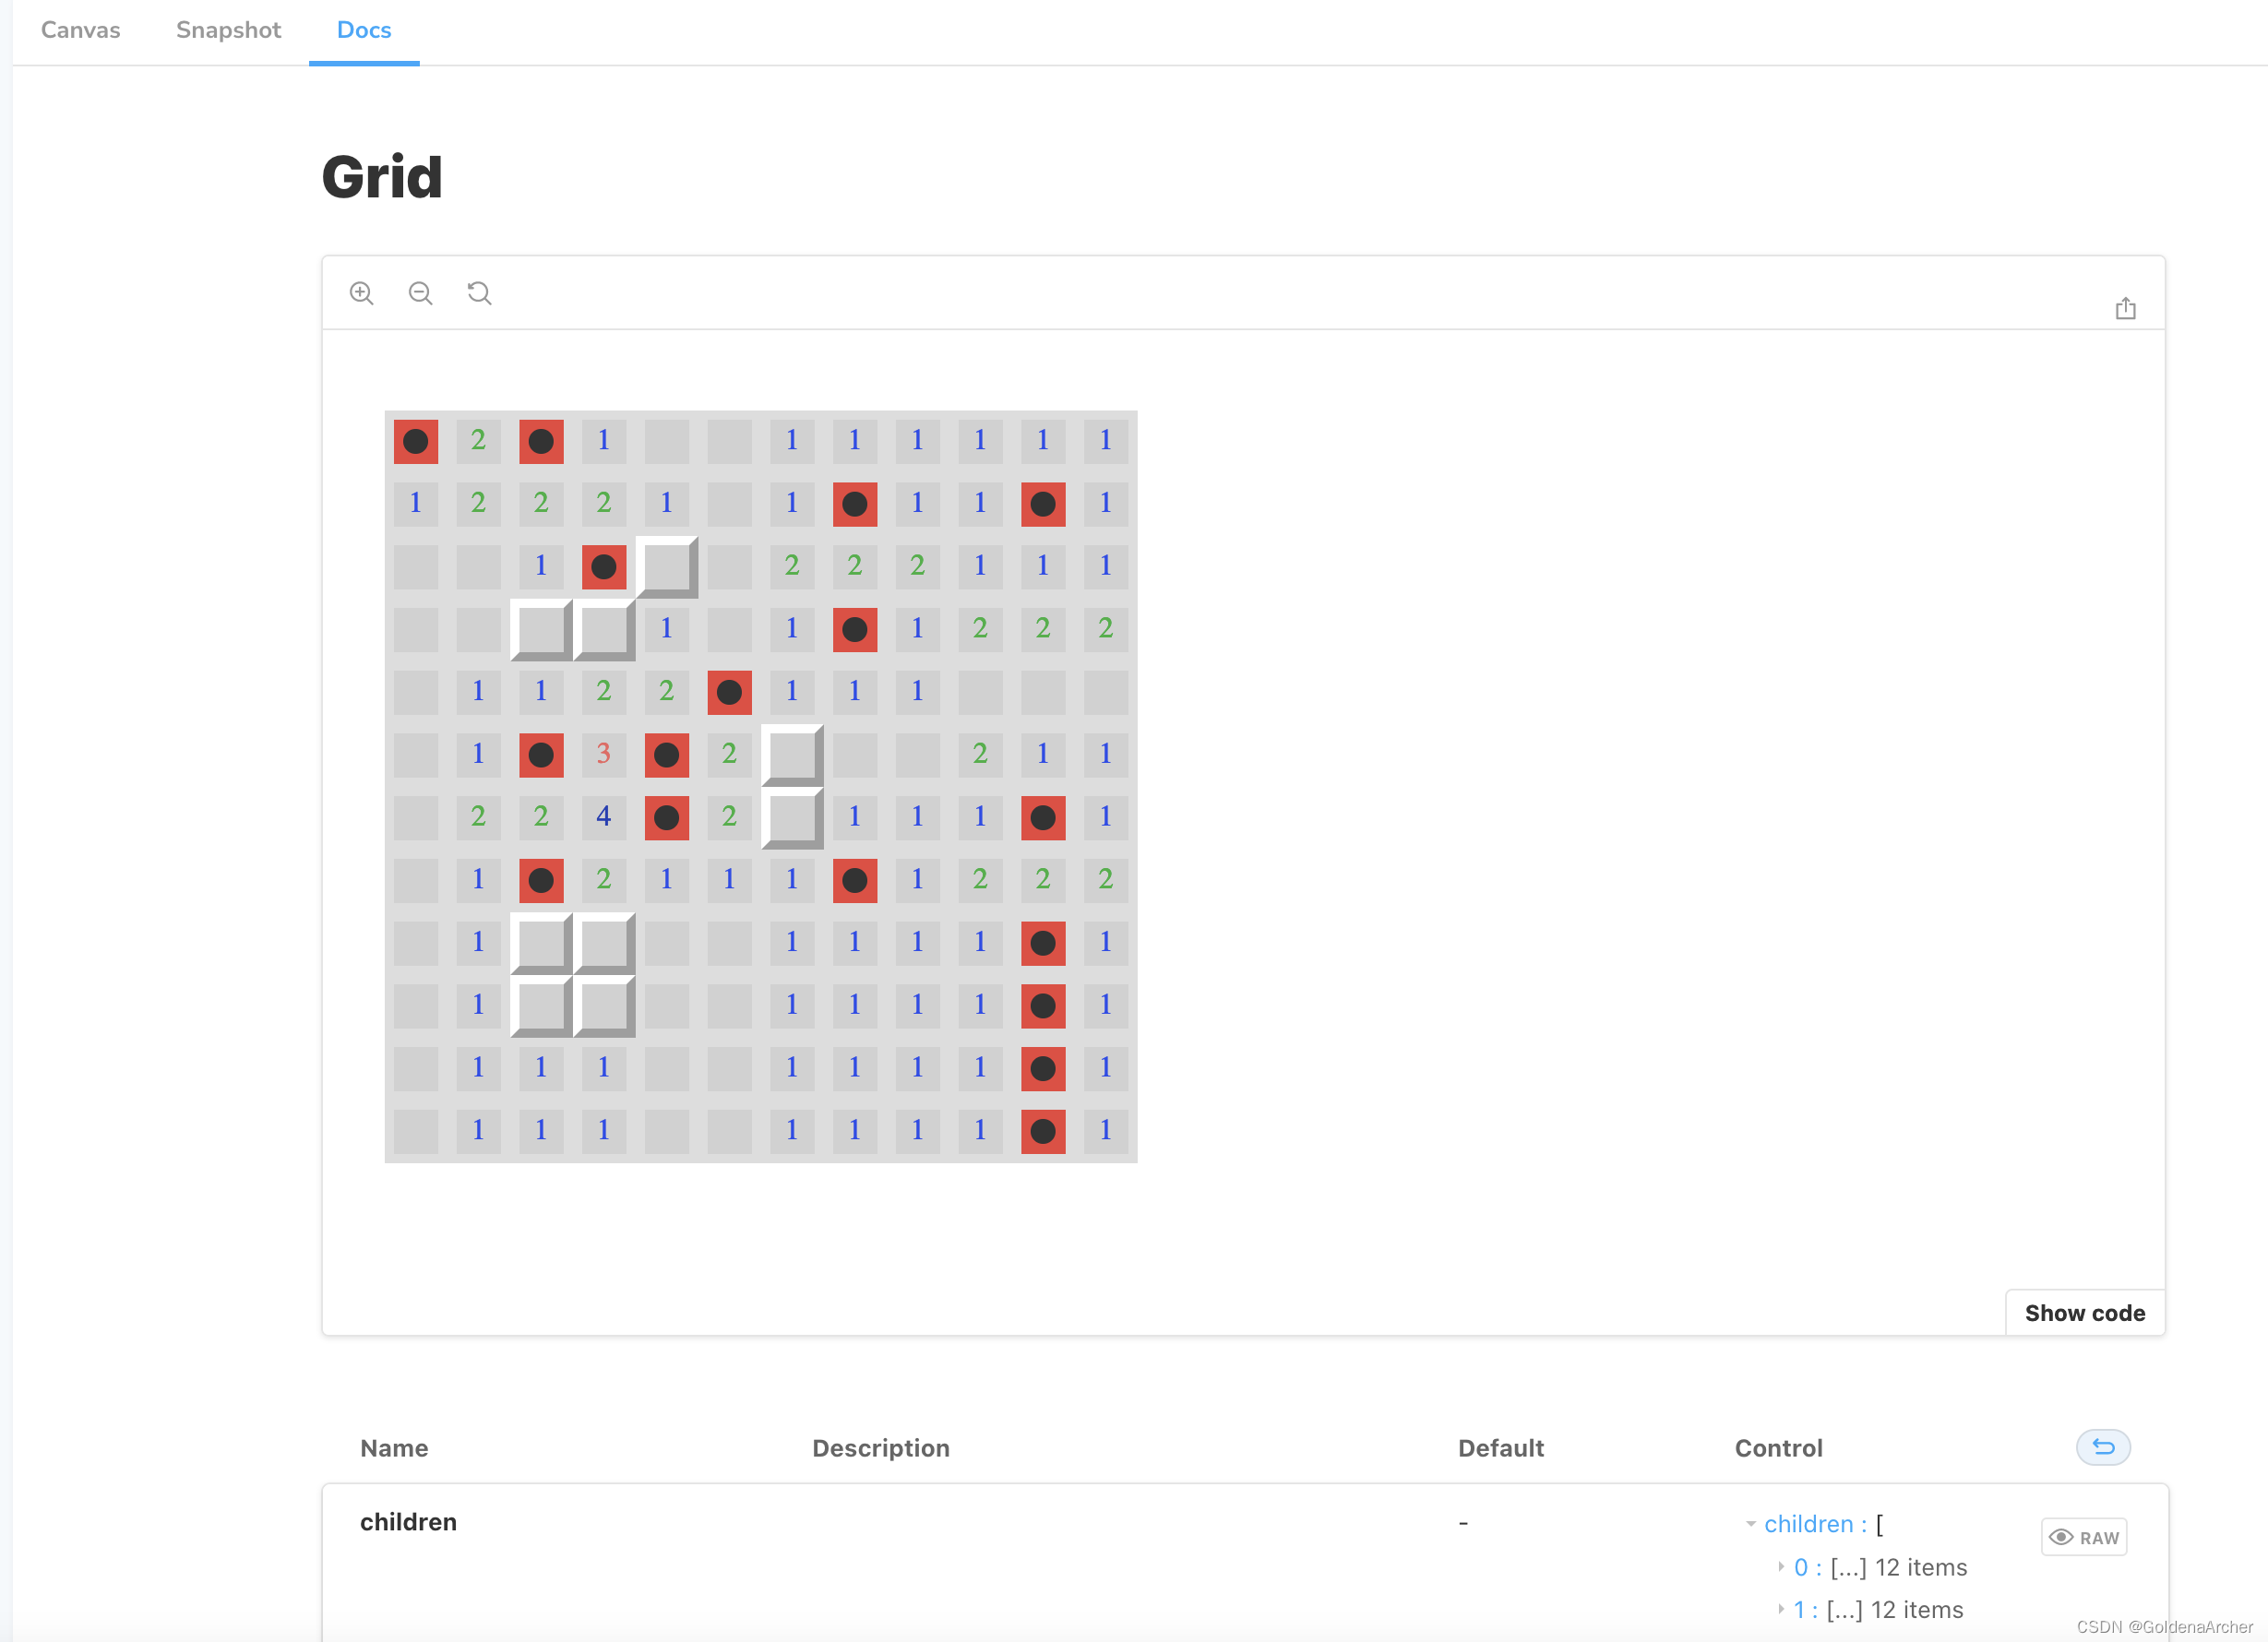Reset zoom of the story preview
The height and width of the screenshot is (1642, 2268).
pyautogui.click(x=480, y=293)
